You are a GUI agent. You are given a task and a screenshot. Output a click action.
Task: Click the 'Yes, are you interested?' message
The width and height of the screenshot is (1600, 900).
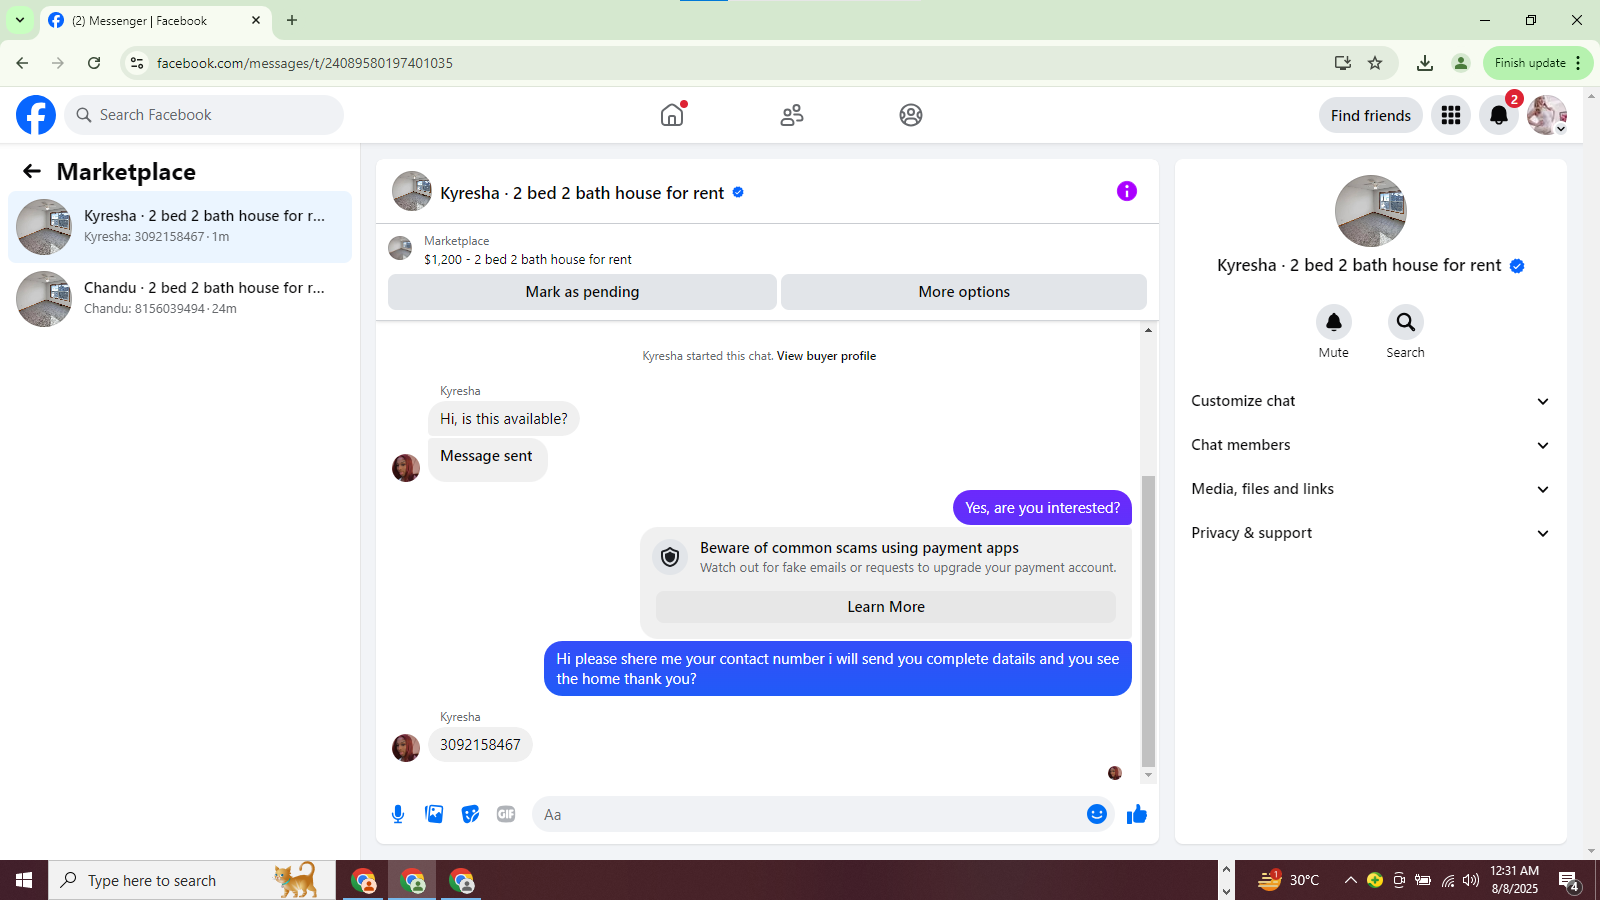pyautogui.click(x=1043, y=508)
